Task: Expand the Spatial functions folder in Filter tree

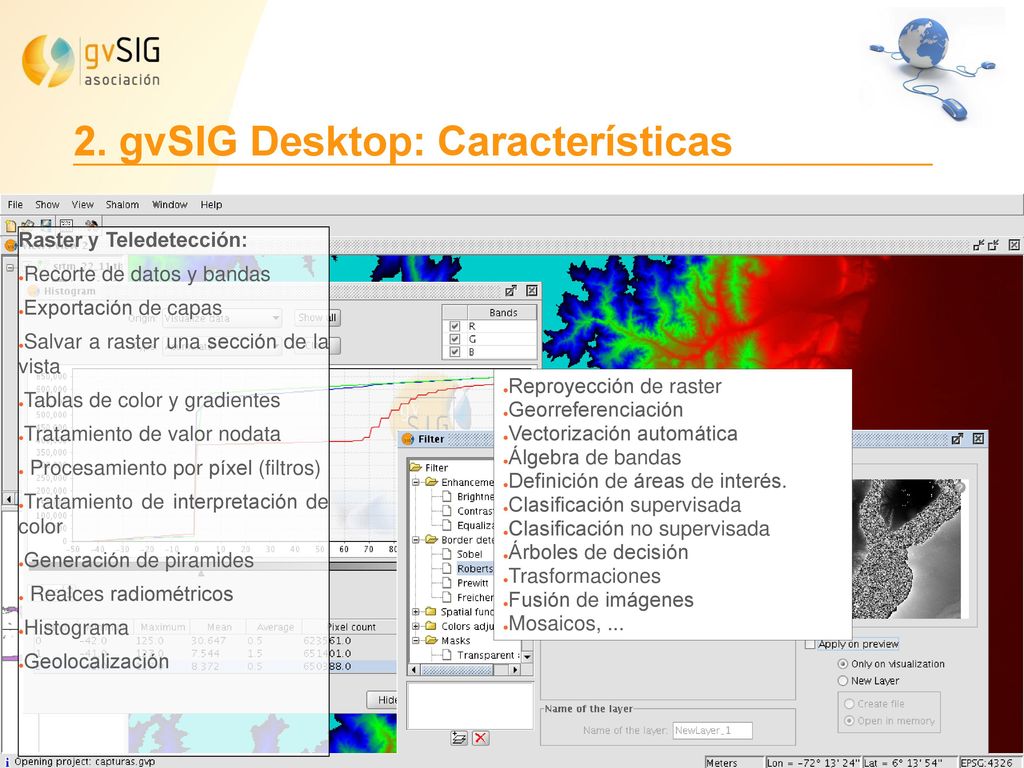Action: 415,612
